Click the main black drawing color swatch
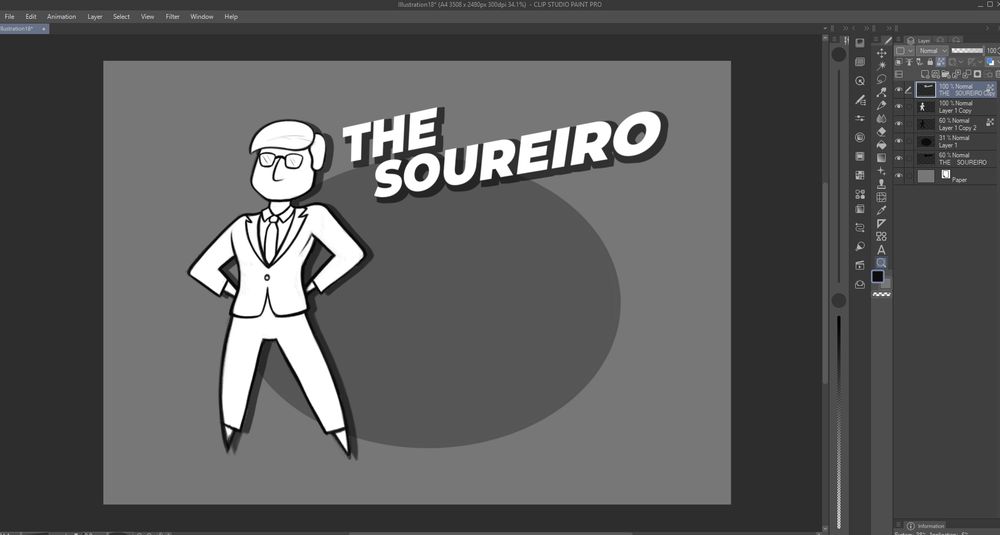 (878, 276)
